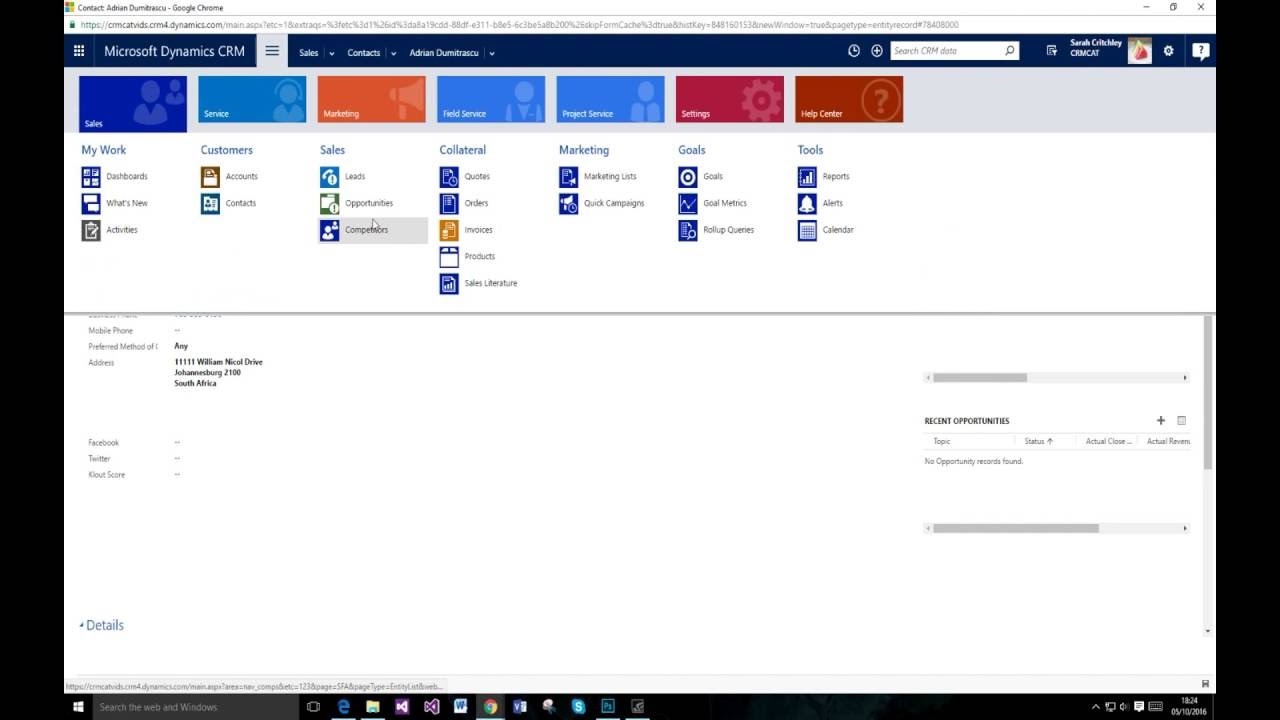The image size is (1280, 720).
Task: Select the Sales area tile
Action: click(133, 104)
